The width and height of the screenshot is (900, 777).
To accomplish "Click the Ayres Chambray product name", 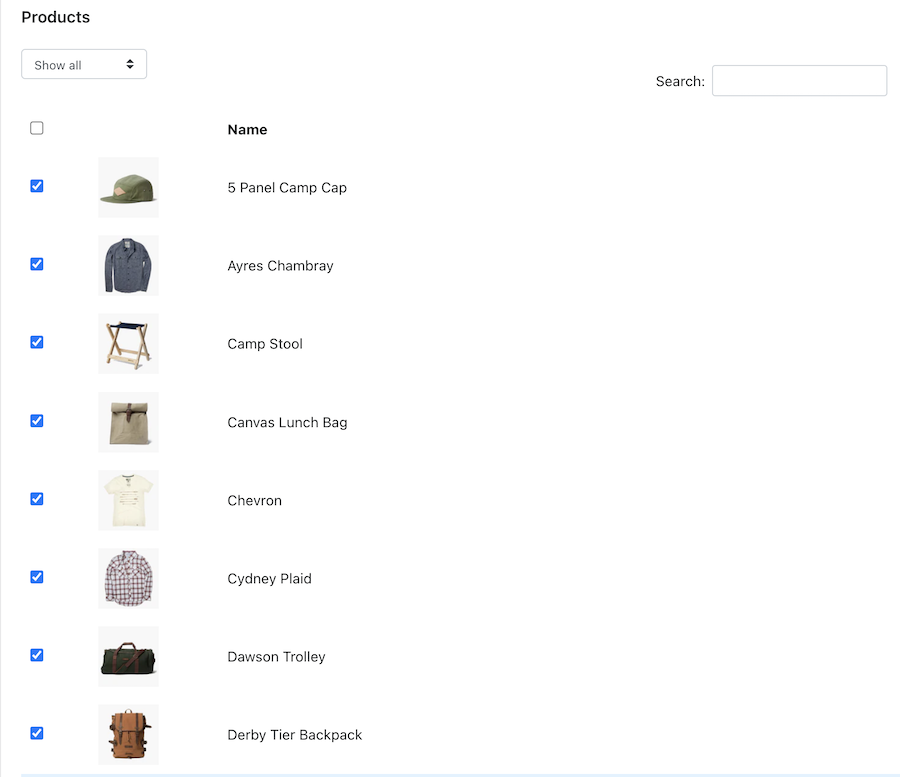I will 280,266.
